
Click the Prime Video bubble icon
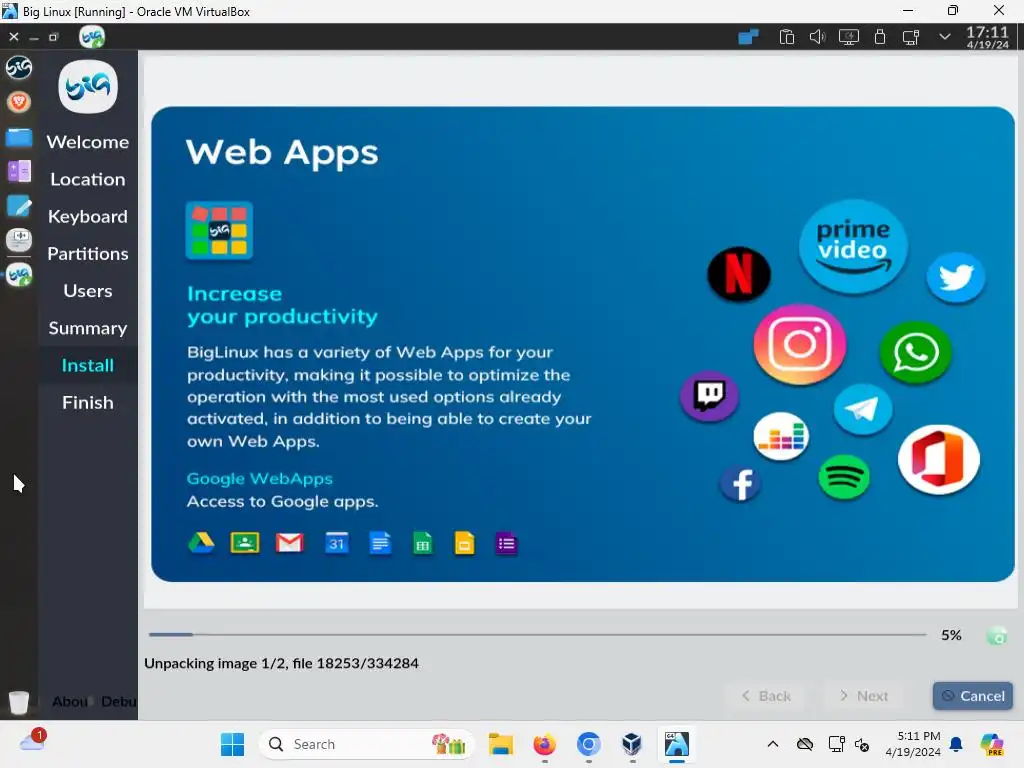pyautogui.click(x=853, y=246)
